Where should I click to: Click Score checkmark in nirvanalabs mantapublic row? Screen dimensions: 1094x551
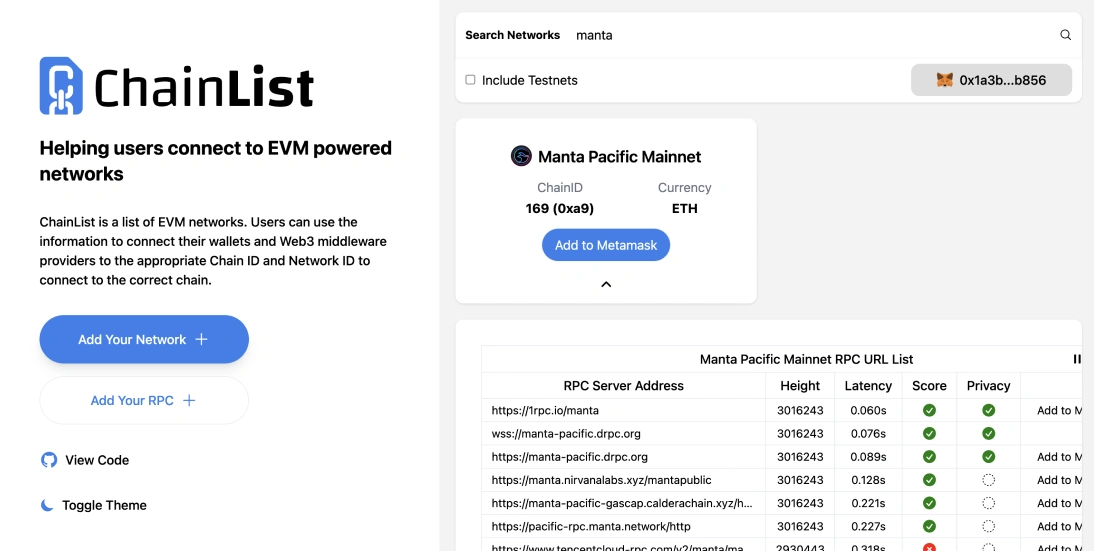(929, 480)
